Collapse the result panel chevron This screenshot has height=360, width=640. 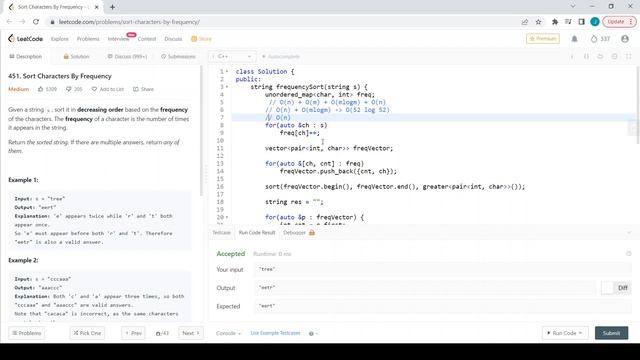point(629,233)
